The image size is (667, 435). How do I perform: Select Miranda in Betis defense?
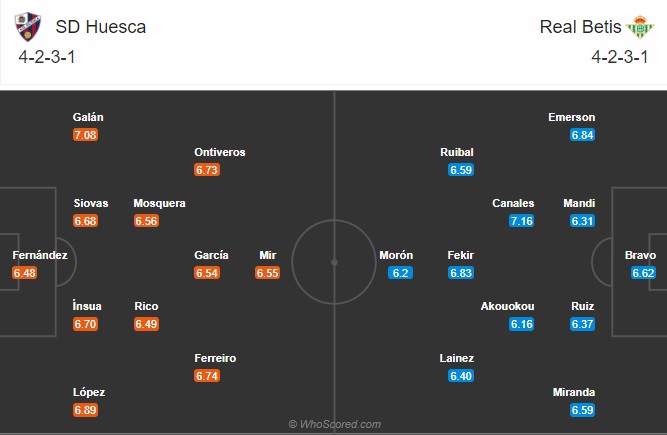pos(573,392)
